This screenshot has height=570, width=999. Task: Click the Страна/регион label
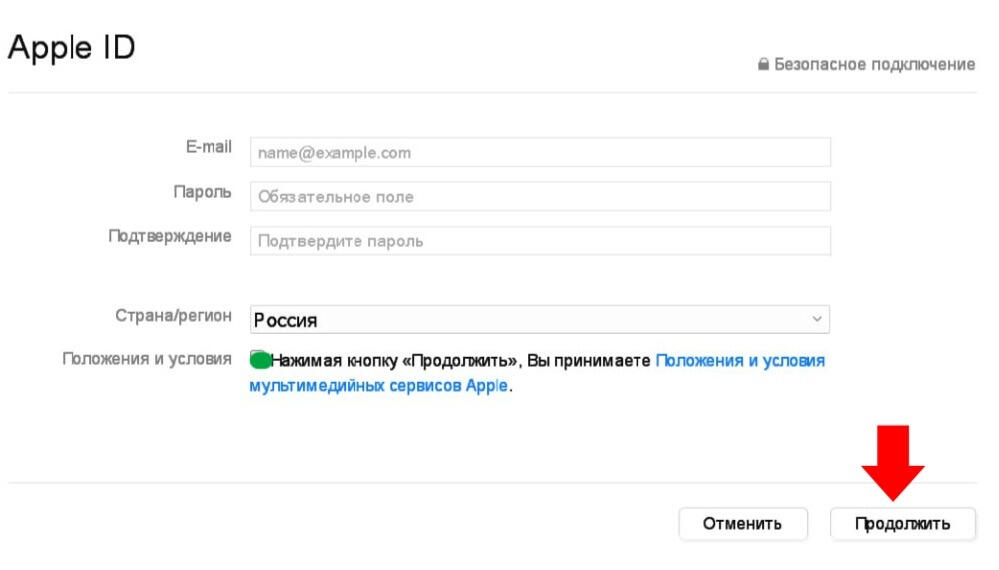coord(173,316)
